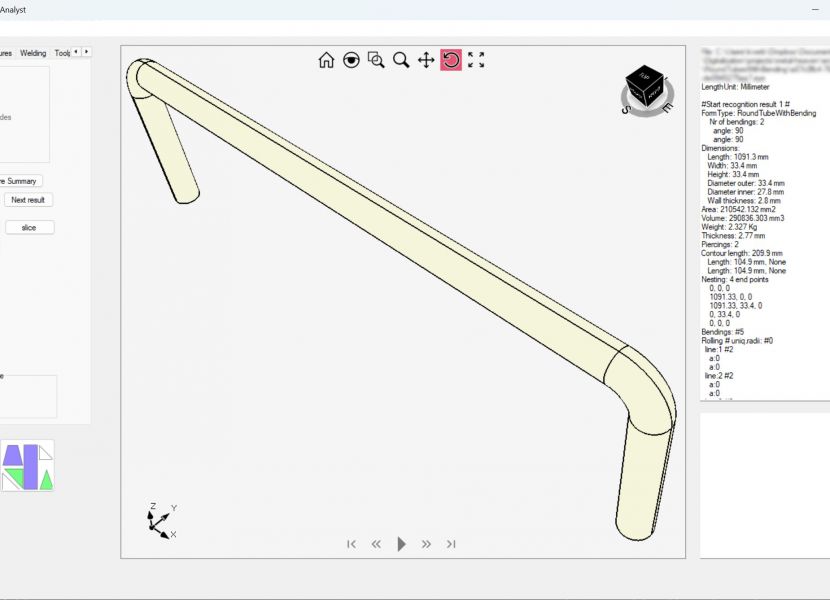
Task: Switch to the Welding tab
Action: 33,53
